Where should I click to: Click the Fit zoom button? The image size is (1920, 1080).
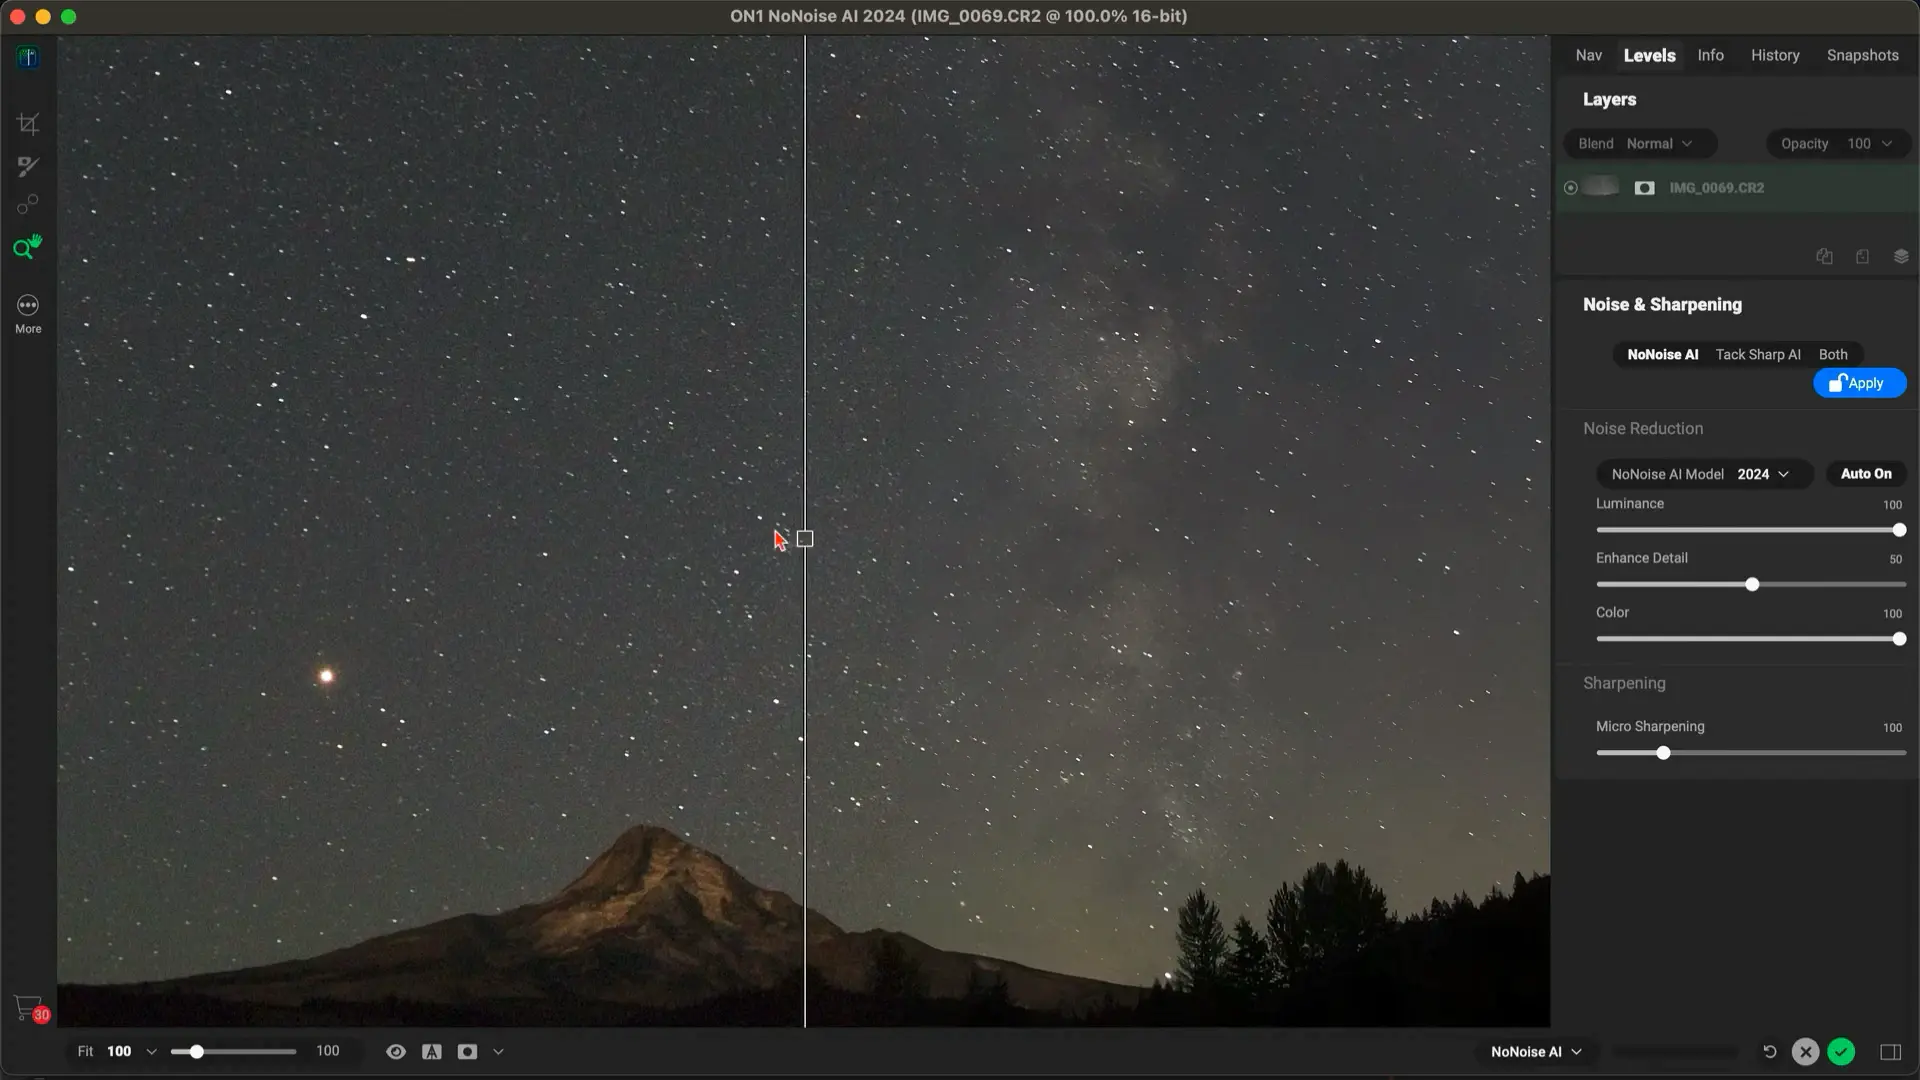[85, 1052]
